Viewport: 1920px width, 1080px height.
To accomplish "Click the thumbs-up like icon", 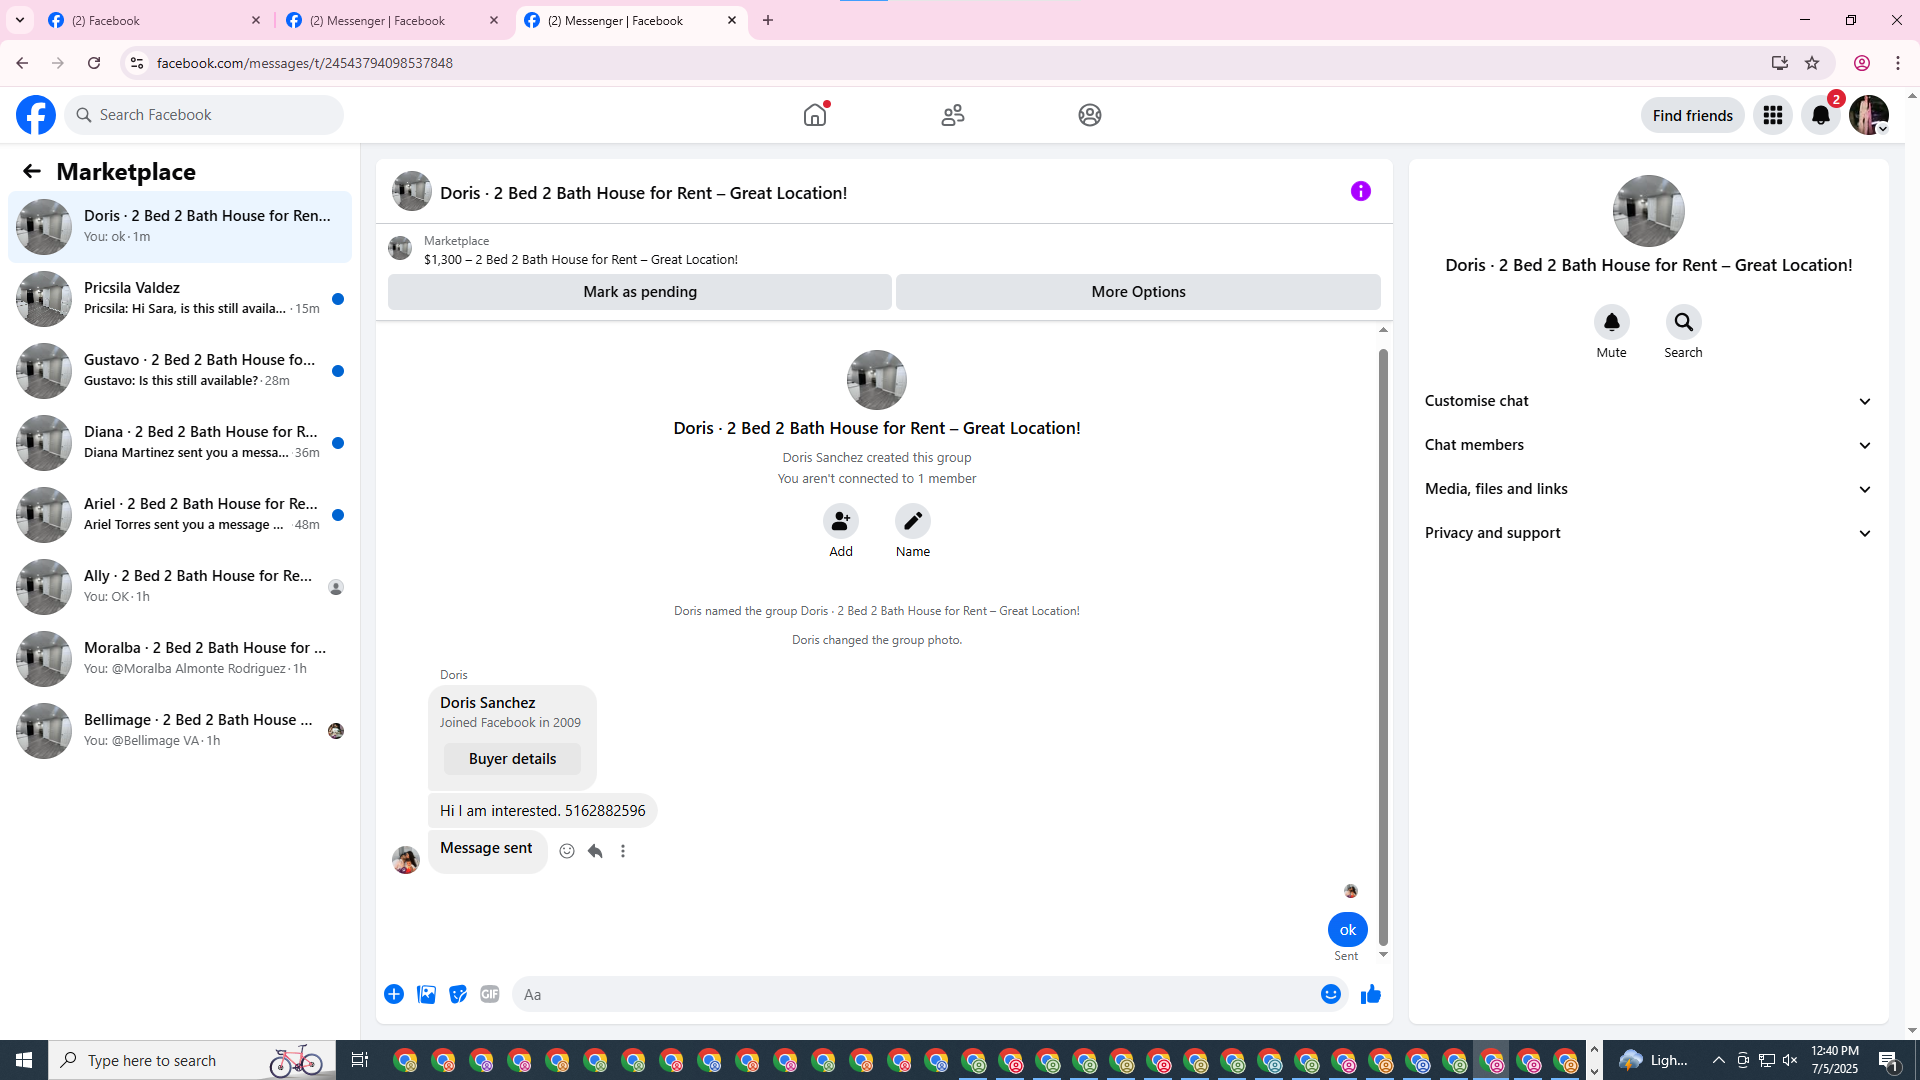I will click(x=1370, y=994).
